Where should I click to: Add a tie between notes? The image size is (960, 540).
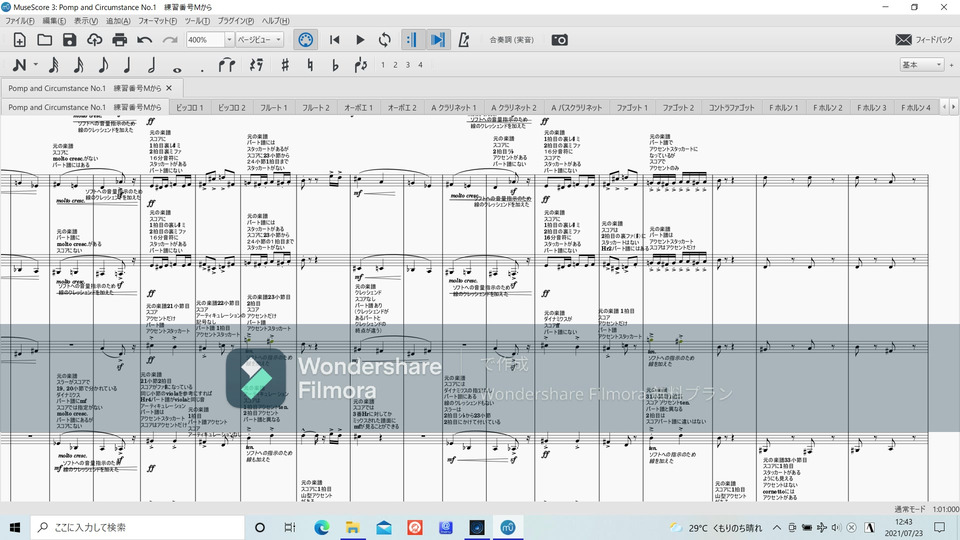[227, 65]
